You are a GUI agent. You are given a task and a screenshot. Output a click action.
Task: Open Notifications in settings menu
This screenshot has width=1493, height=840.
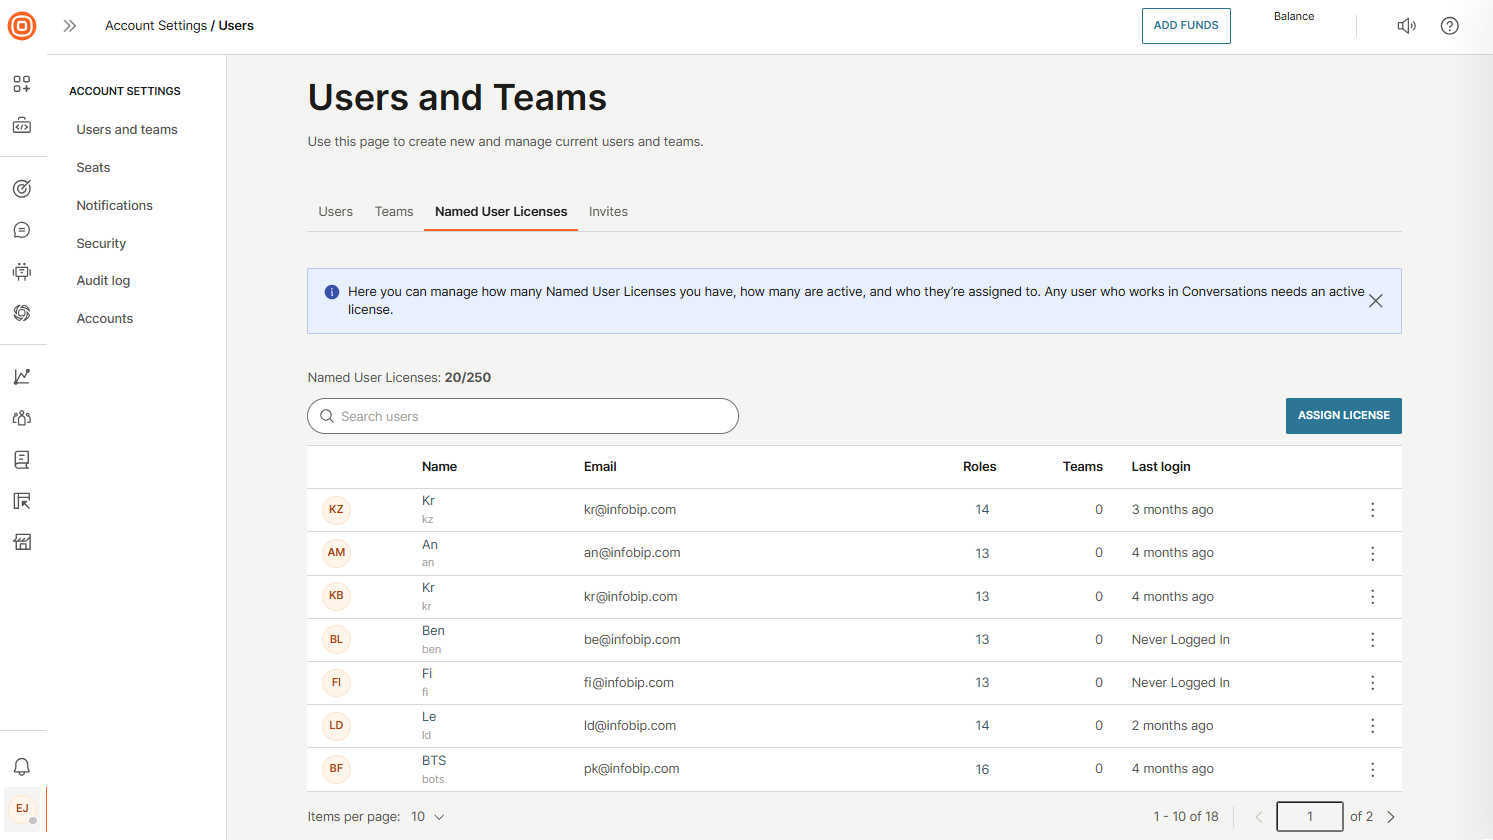pos(115,206)
